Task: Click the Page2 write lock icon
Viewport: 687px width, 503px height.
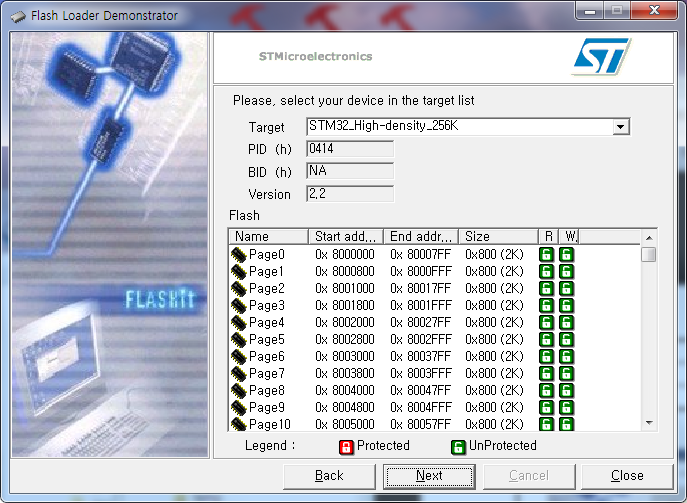Action: tap(567, 288)
